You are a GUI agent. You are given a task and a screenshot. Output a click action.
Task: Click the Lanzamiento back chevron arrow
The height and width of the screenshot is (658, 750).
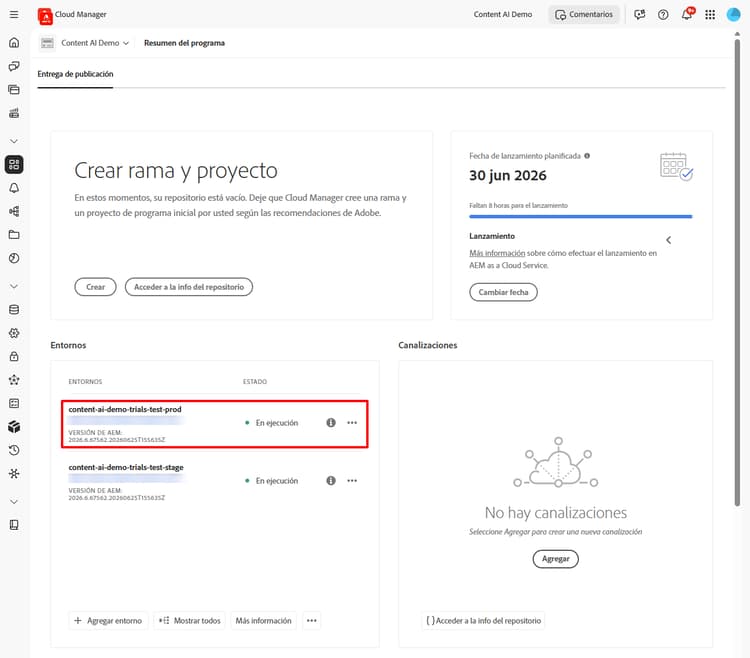[x=669, y=240]
